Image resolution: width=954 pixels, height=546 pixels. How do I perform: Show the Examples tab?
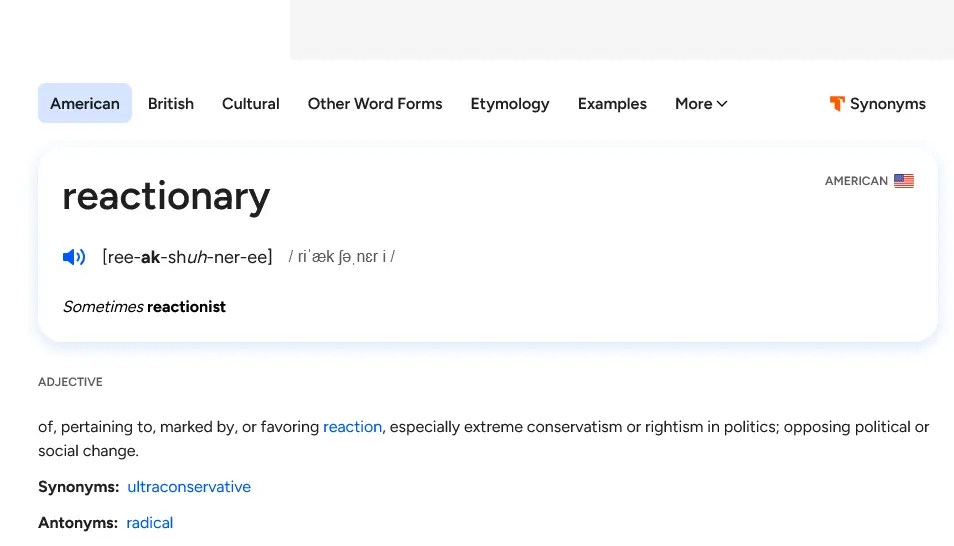612,103
